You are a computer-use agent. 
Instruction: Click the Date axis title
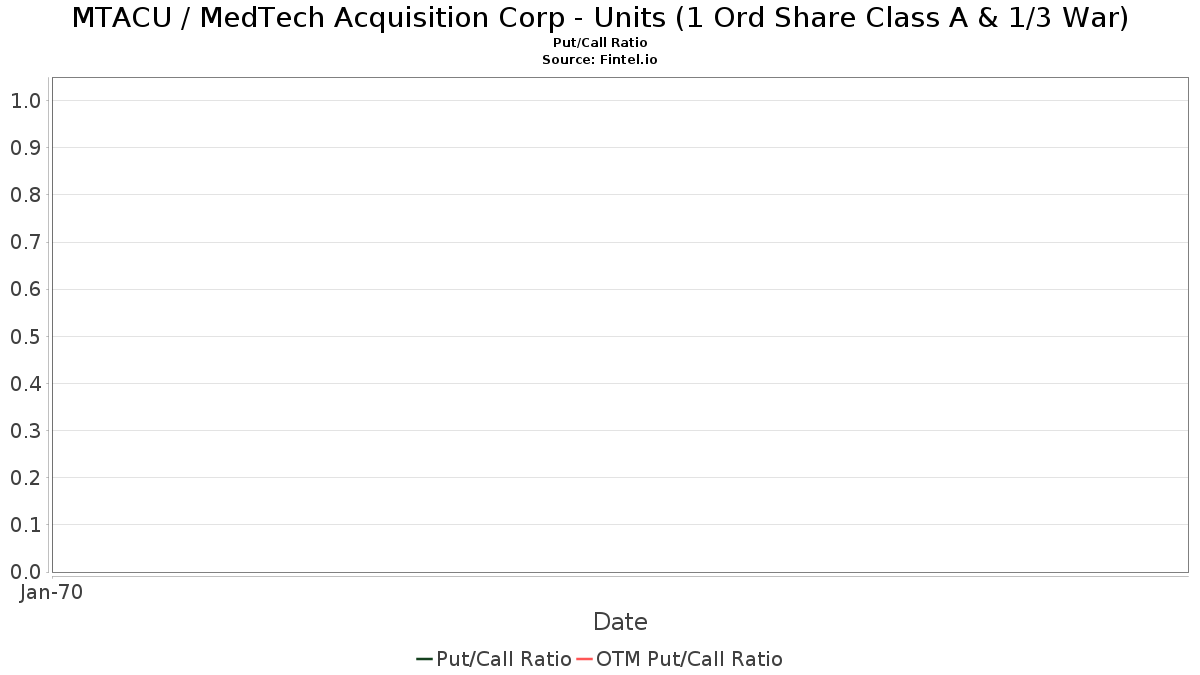pyautogui.click(x=620, y=622)
